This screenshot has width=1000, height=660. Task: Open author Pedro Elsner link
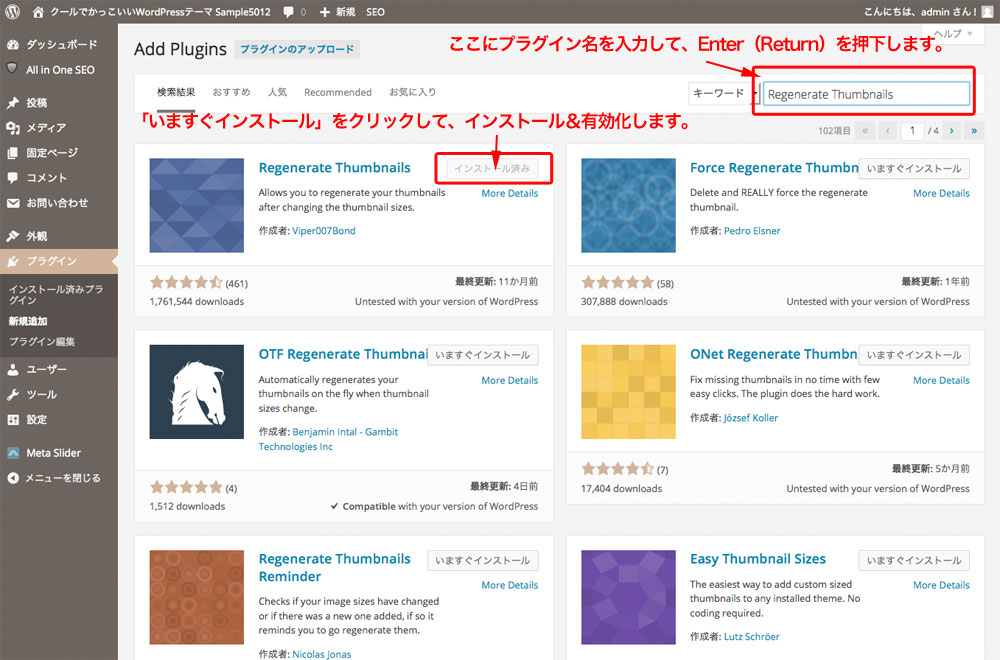click(x=752, y=231)
